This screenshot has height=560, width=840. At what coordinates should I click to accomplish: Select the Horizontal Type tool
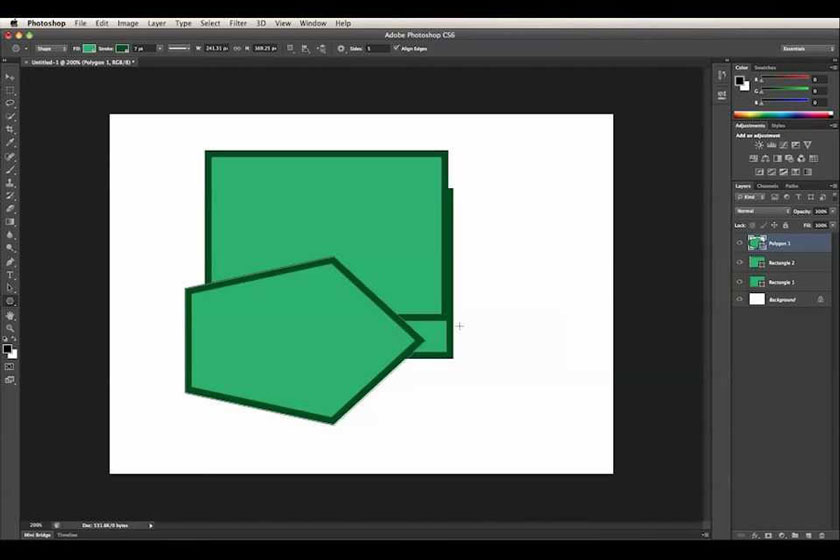pyautogui.click(x=10, y=275)
